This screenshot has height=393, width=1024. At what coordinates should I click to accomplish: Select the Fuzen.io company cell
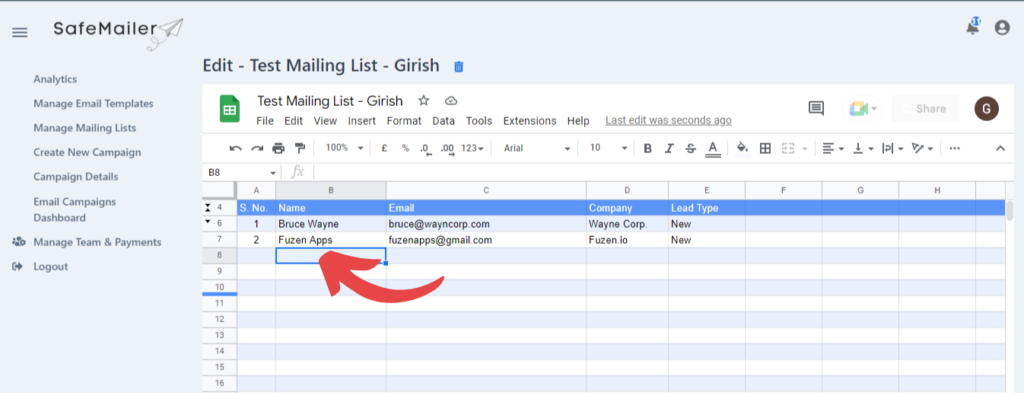click(627, 240)
